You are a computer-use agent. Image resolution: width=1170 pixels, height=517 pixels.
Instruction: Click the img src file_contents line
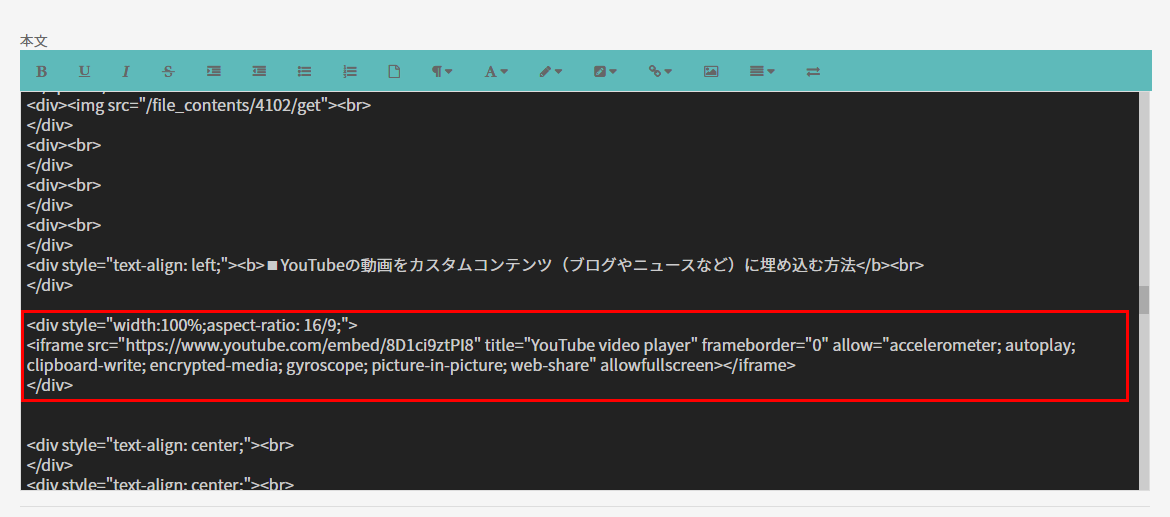pyautogui.click(x=199, y=105)
